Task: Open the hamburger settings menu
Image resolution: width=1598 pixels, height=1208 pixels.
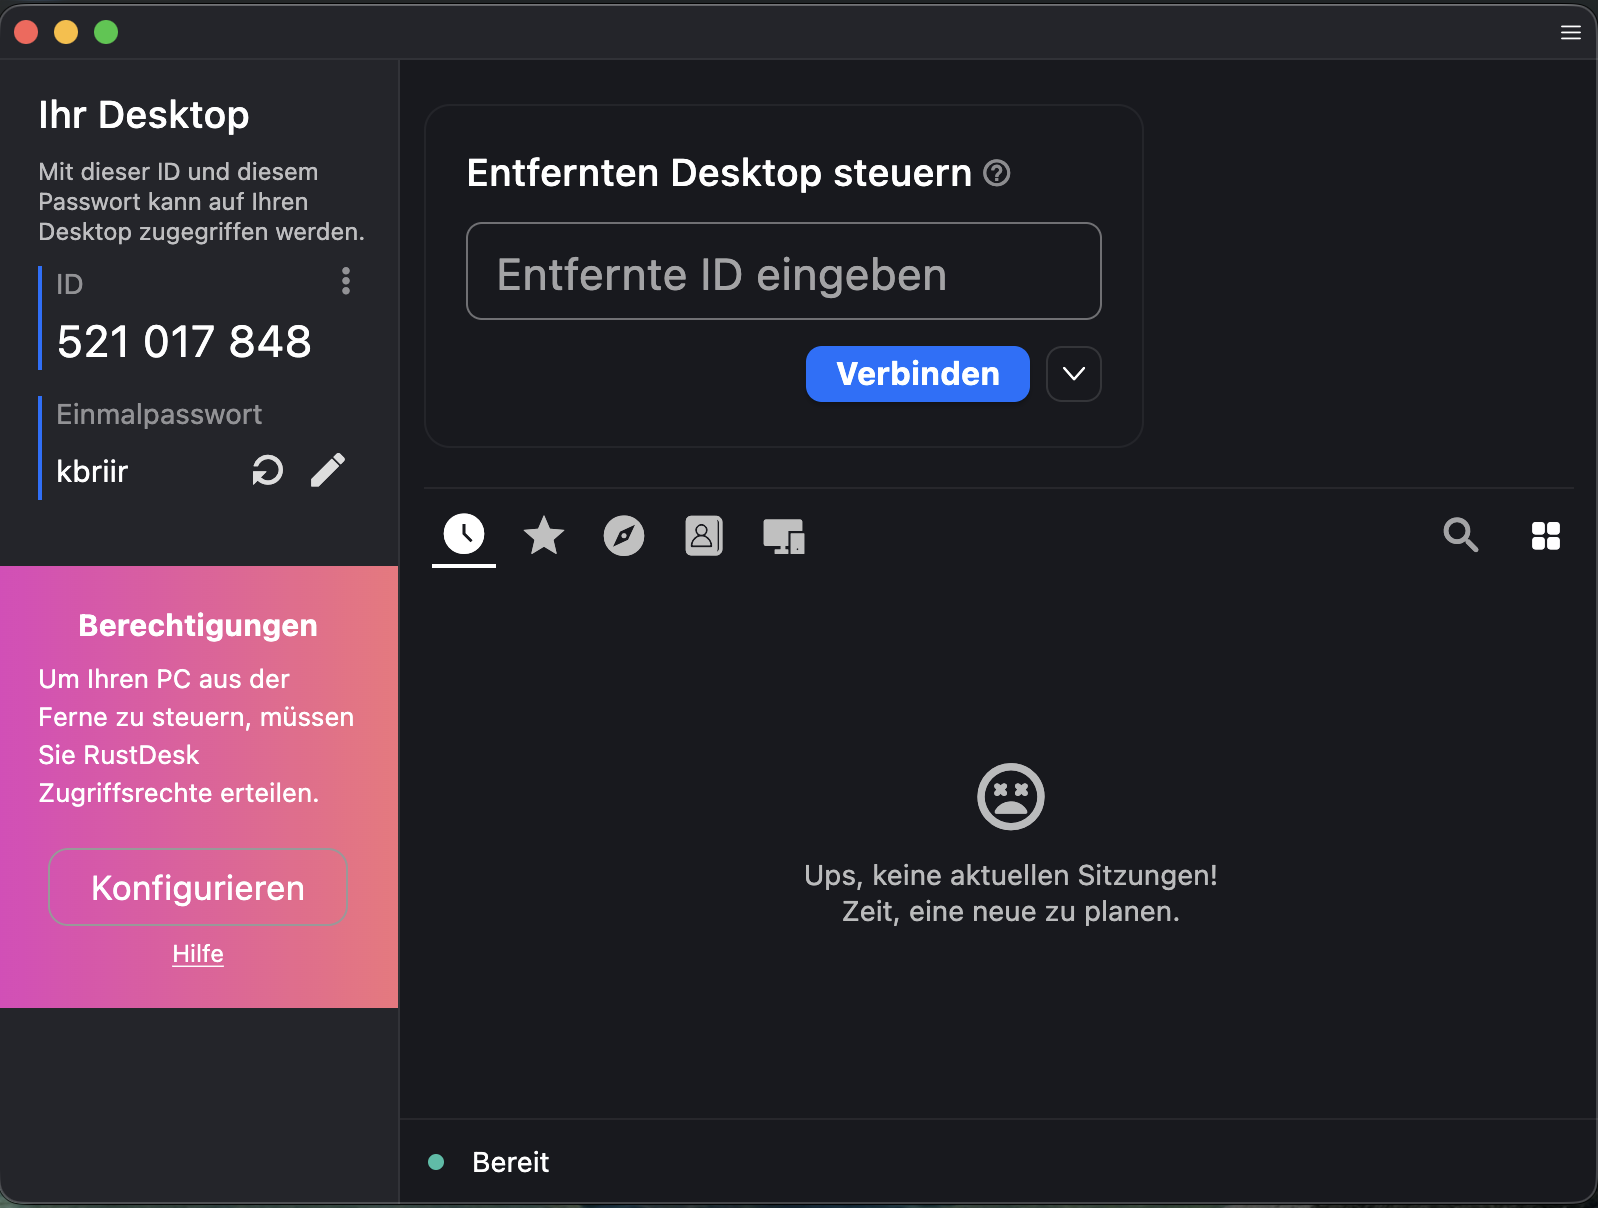Action: pos(1570,33)
